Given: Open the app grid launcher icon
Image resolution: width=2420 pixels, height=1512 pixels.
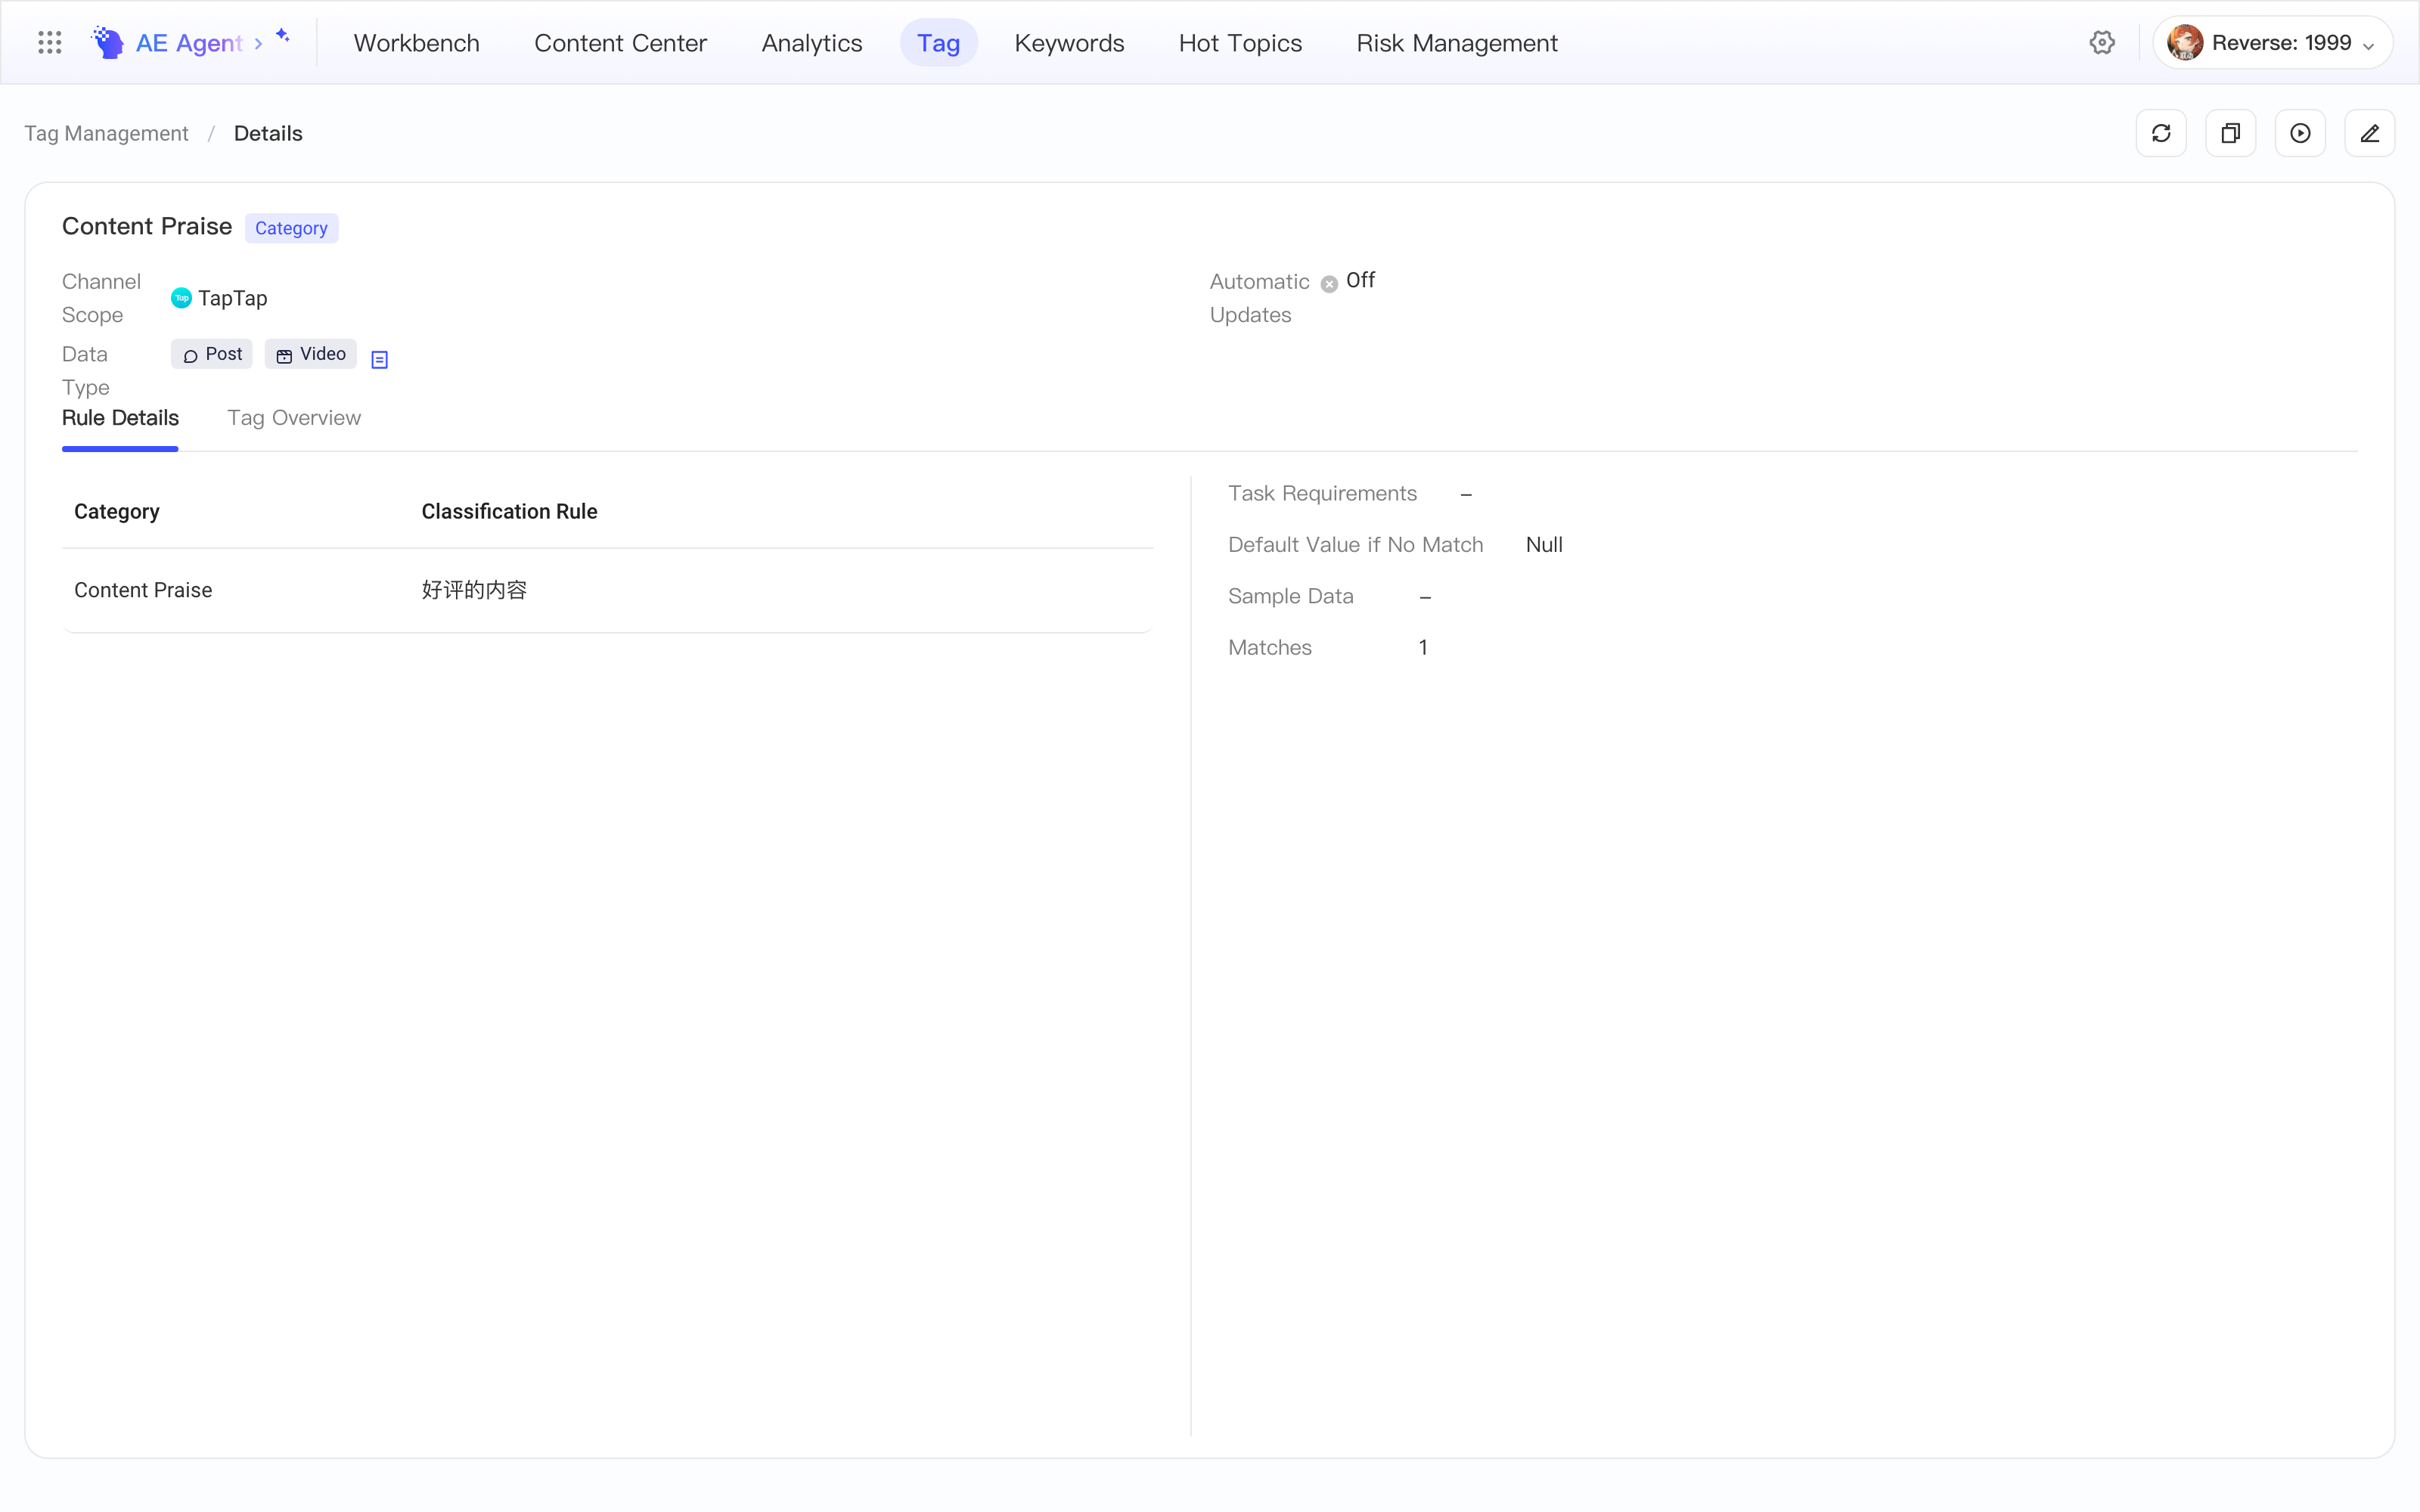Looking at the screenshot, I should (x=50, y=42).
